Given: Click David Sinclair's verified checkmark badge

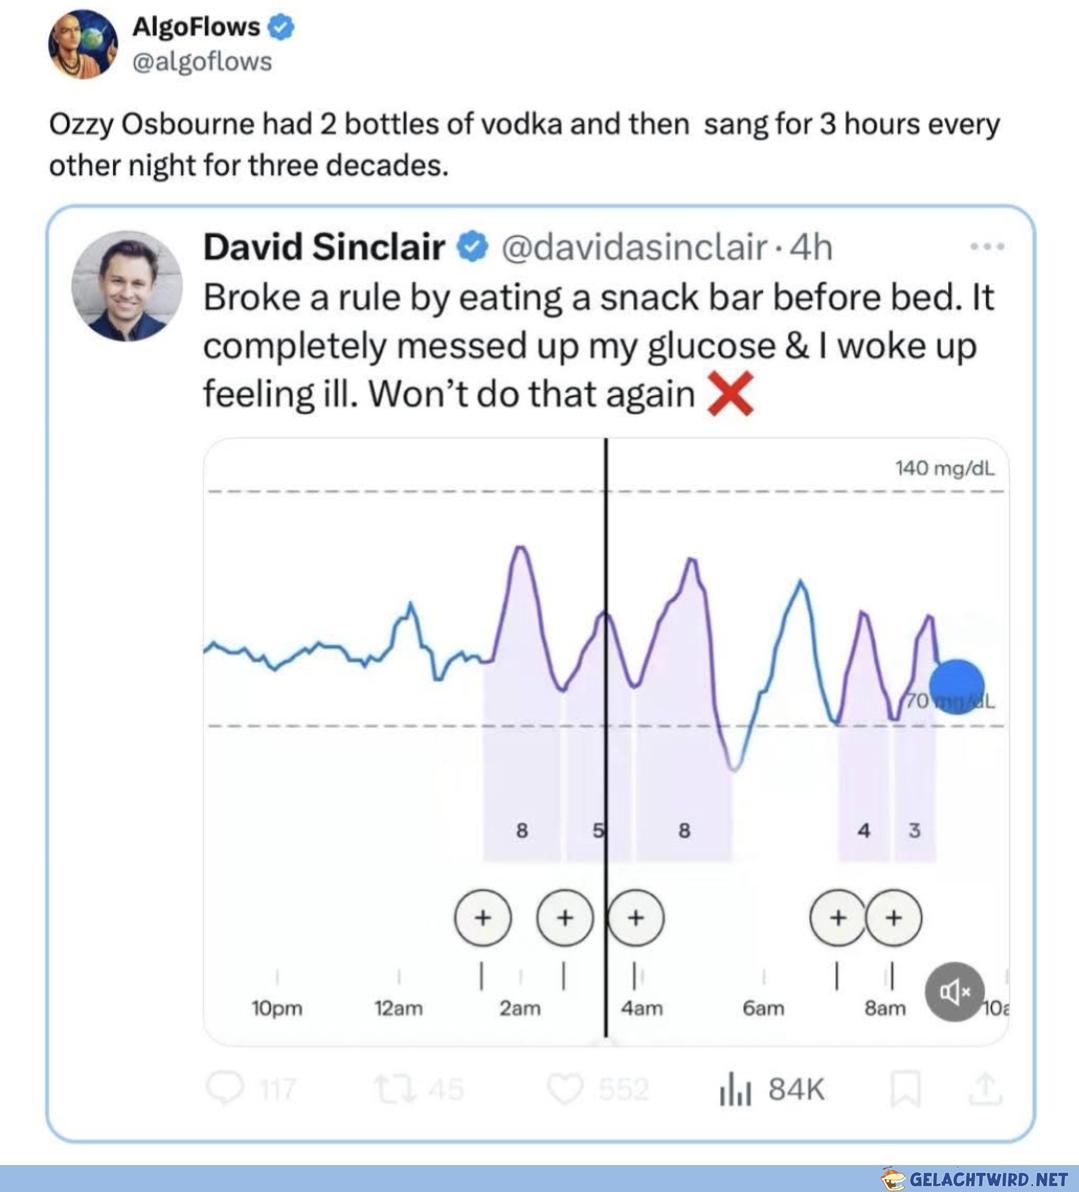Looking at the screenshot, I should [x=472, y=248].
